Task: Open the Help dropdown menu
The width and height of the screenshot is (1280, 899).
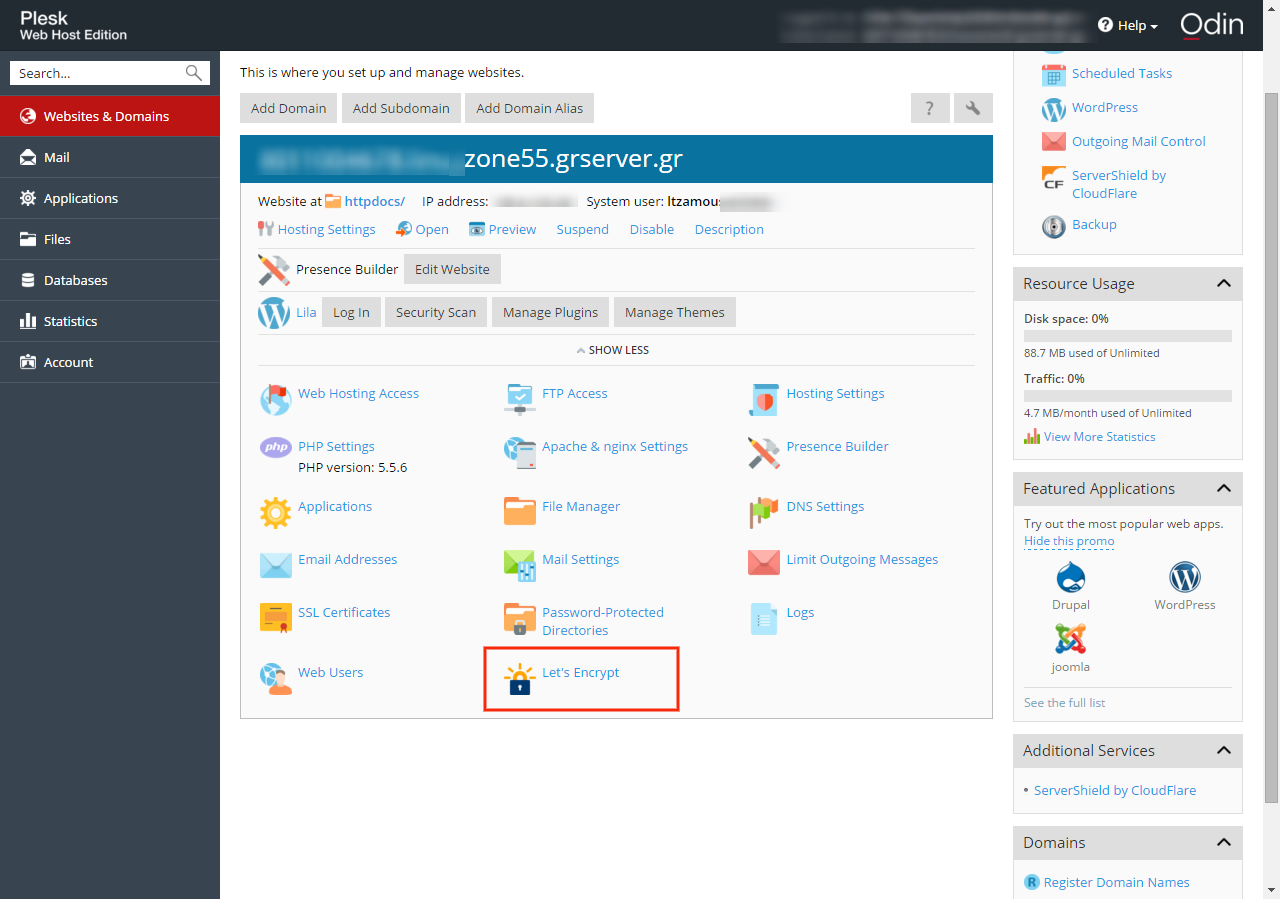Action: pos(1128,25)
